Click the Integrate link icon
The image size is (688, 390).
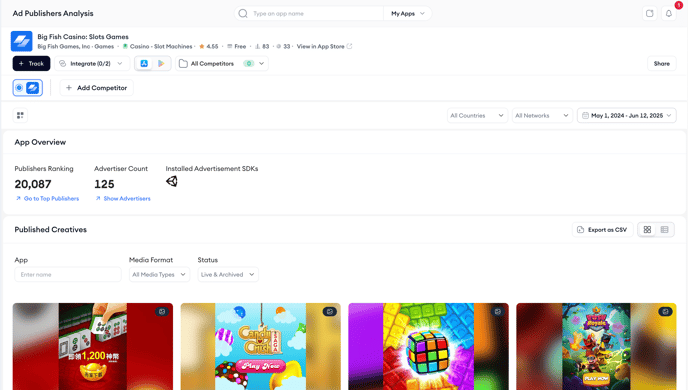(x=63, y=64)
